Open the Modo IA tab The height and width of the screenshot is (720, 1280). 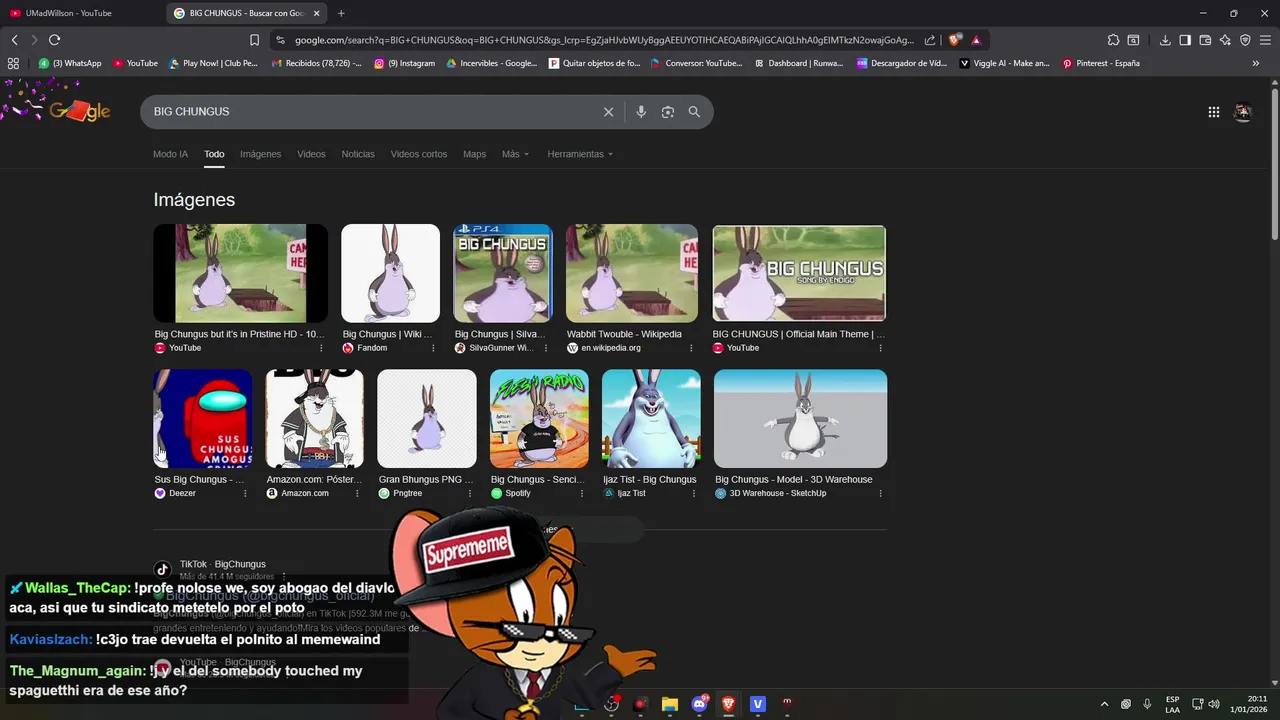click(x=170, y=154)
